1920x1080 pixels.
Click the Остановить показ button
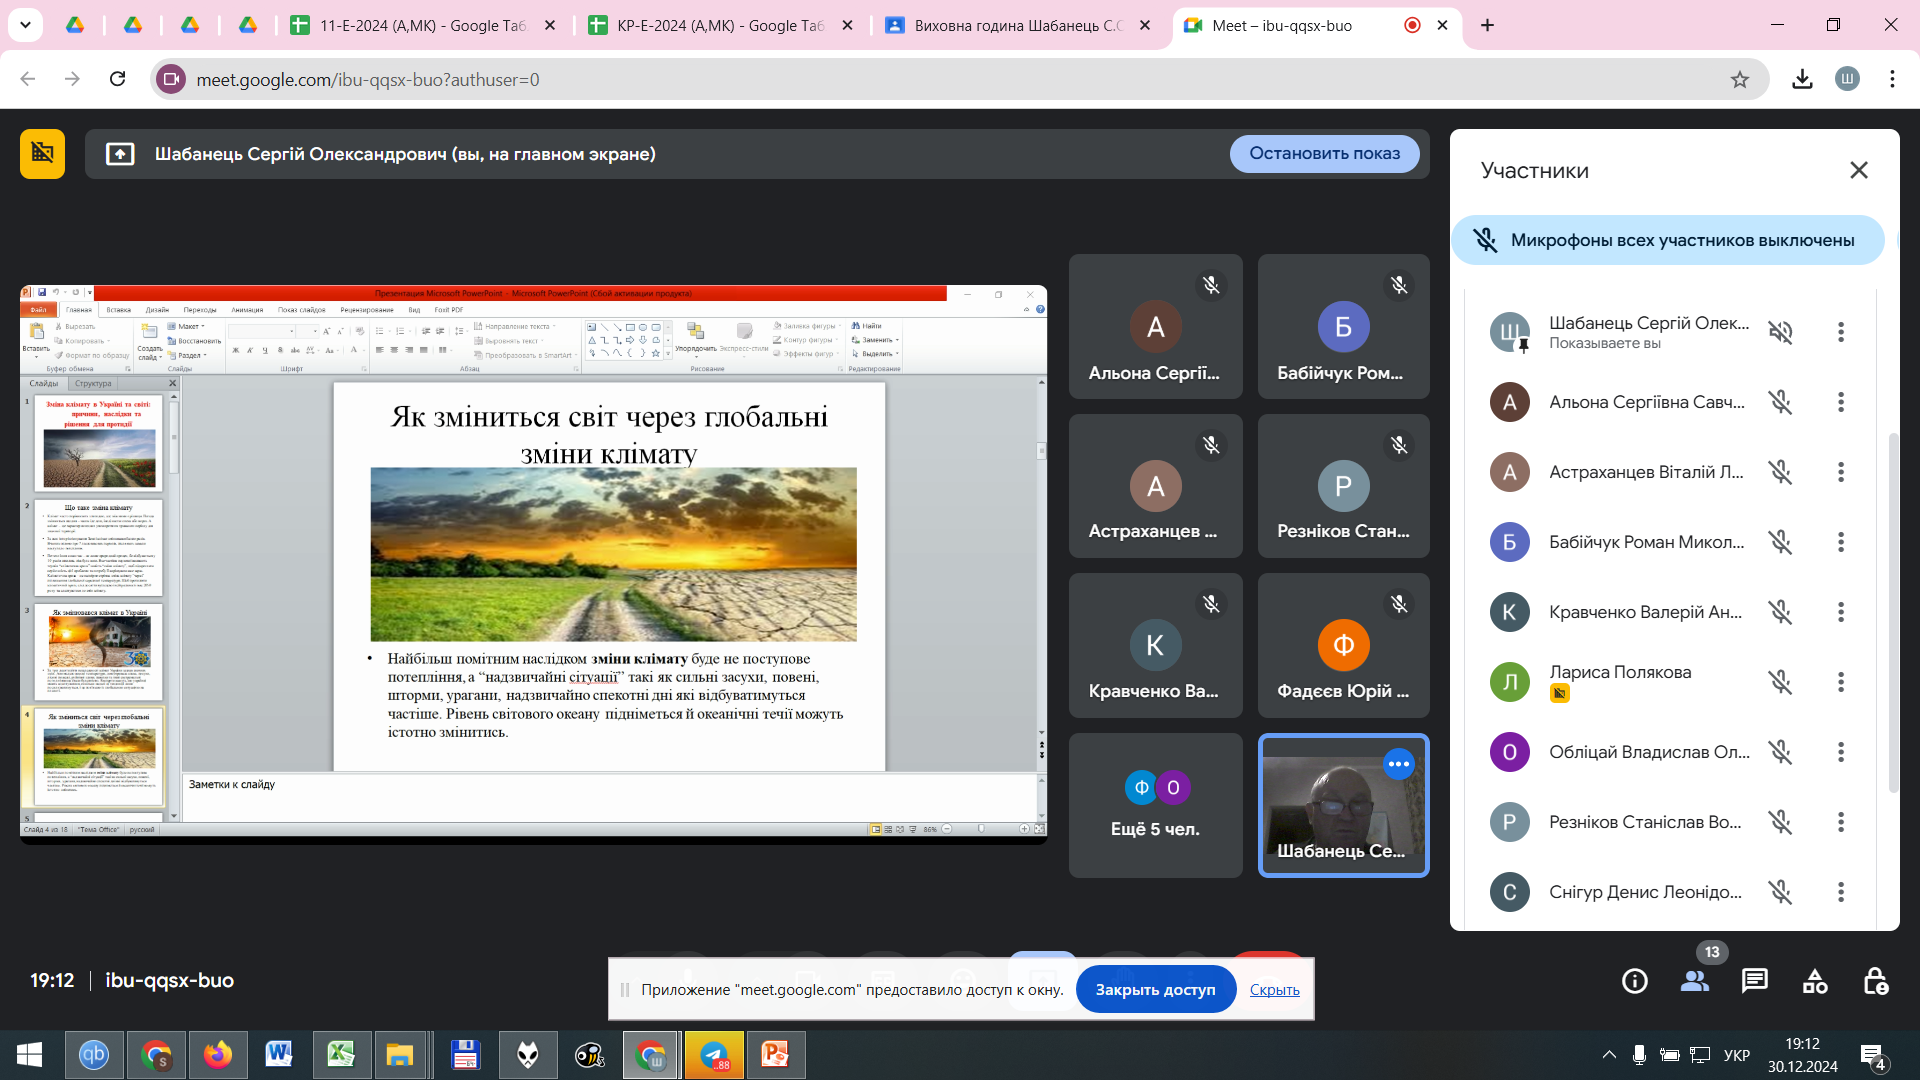point(1324,153)
